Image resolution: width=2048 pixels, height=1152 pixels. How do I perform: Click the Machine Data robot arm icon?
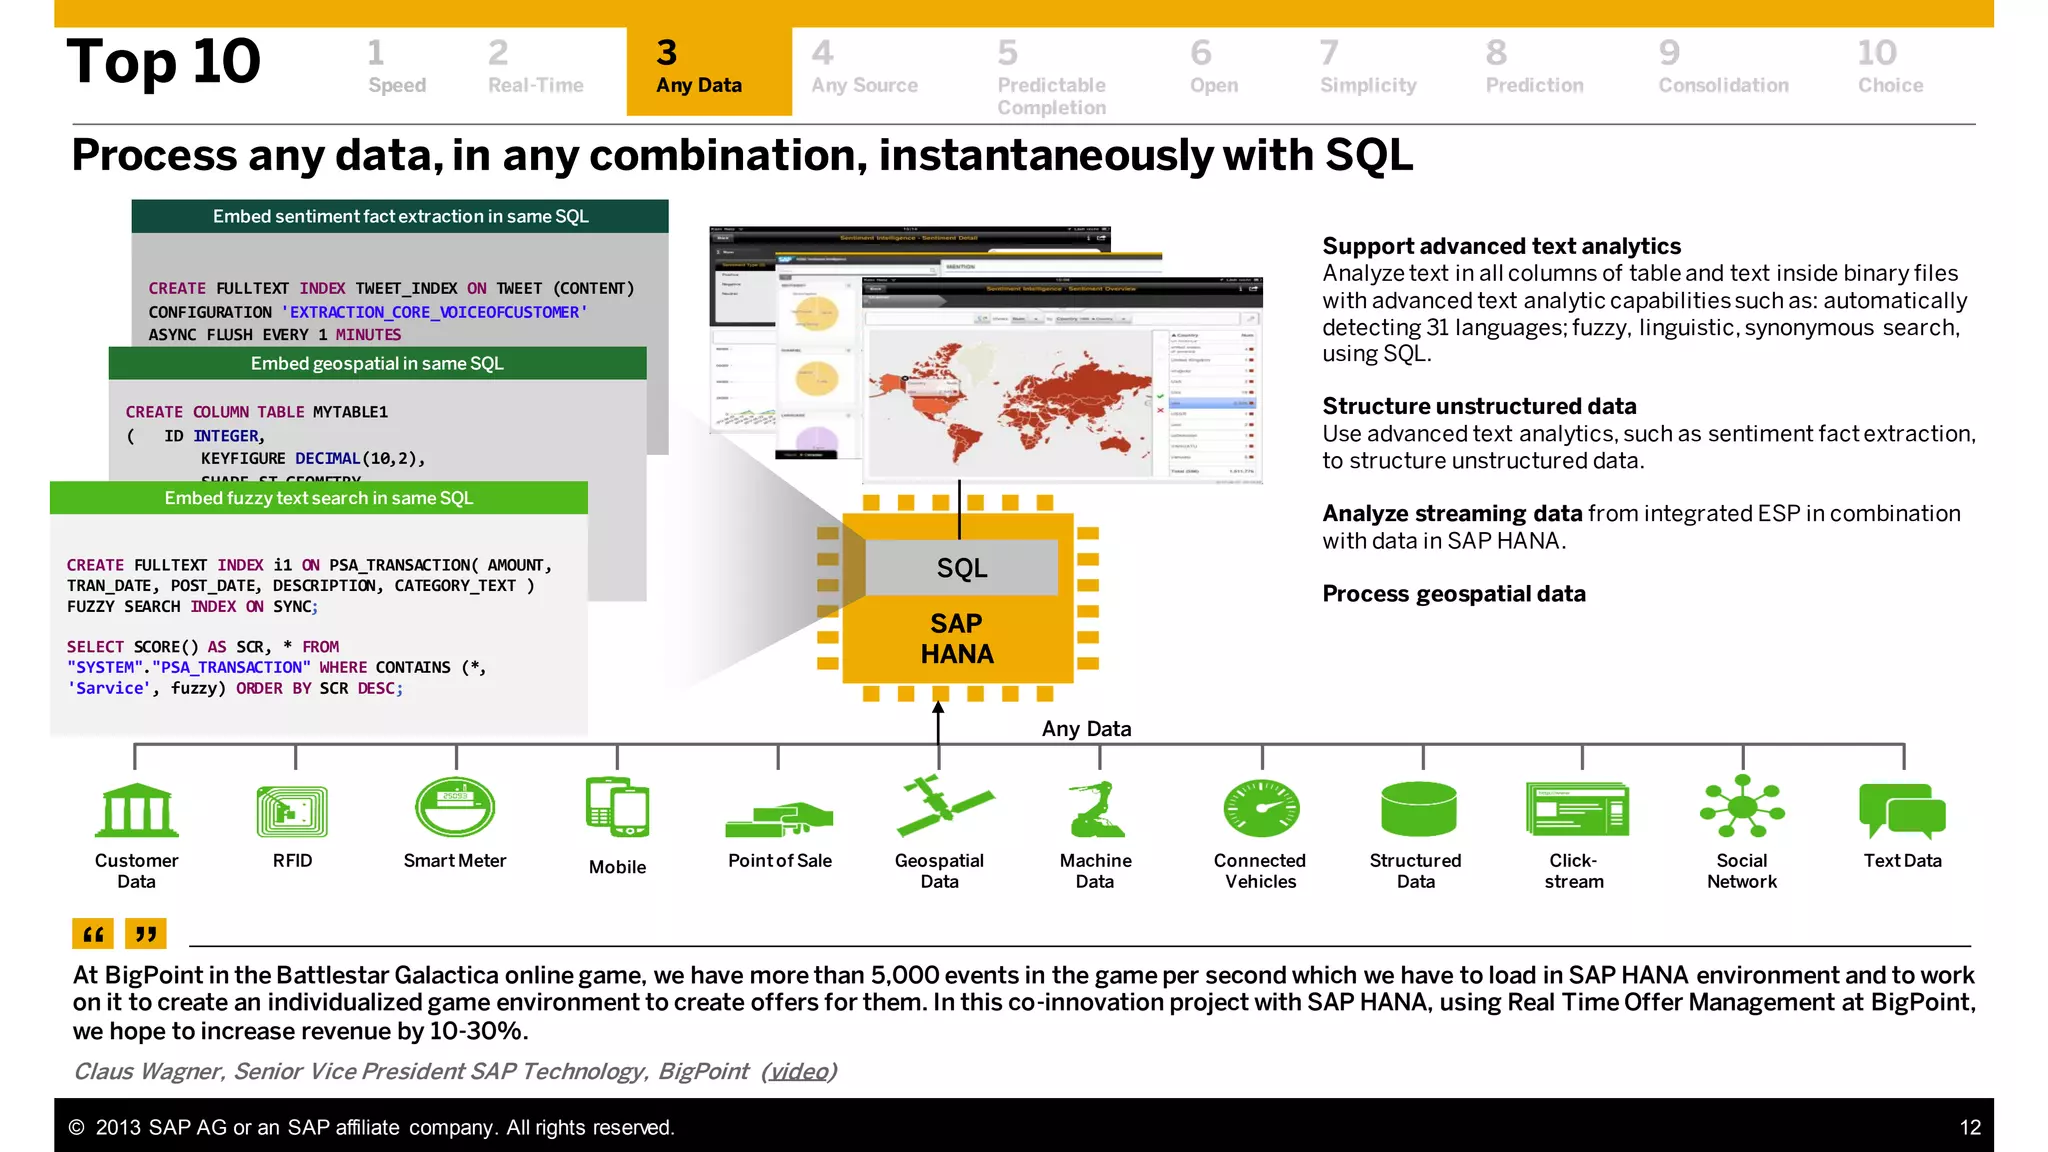[1096, 809]
